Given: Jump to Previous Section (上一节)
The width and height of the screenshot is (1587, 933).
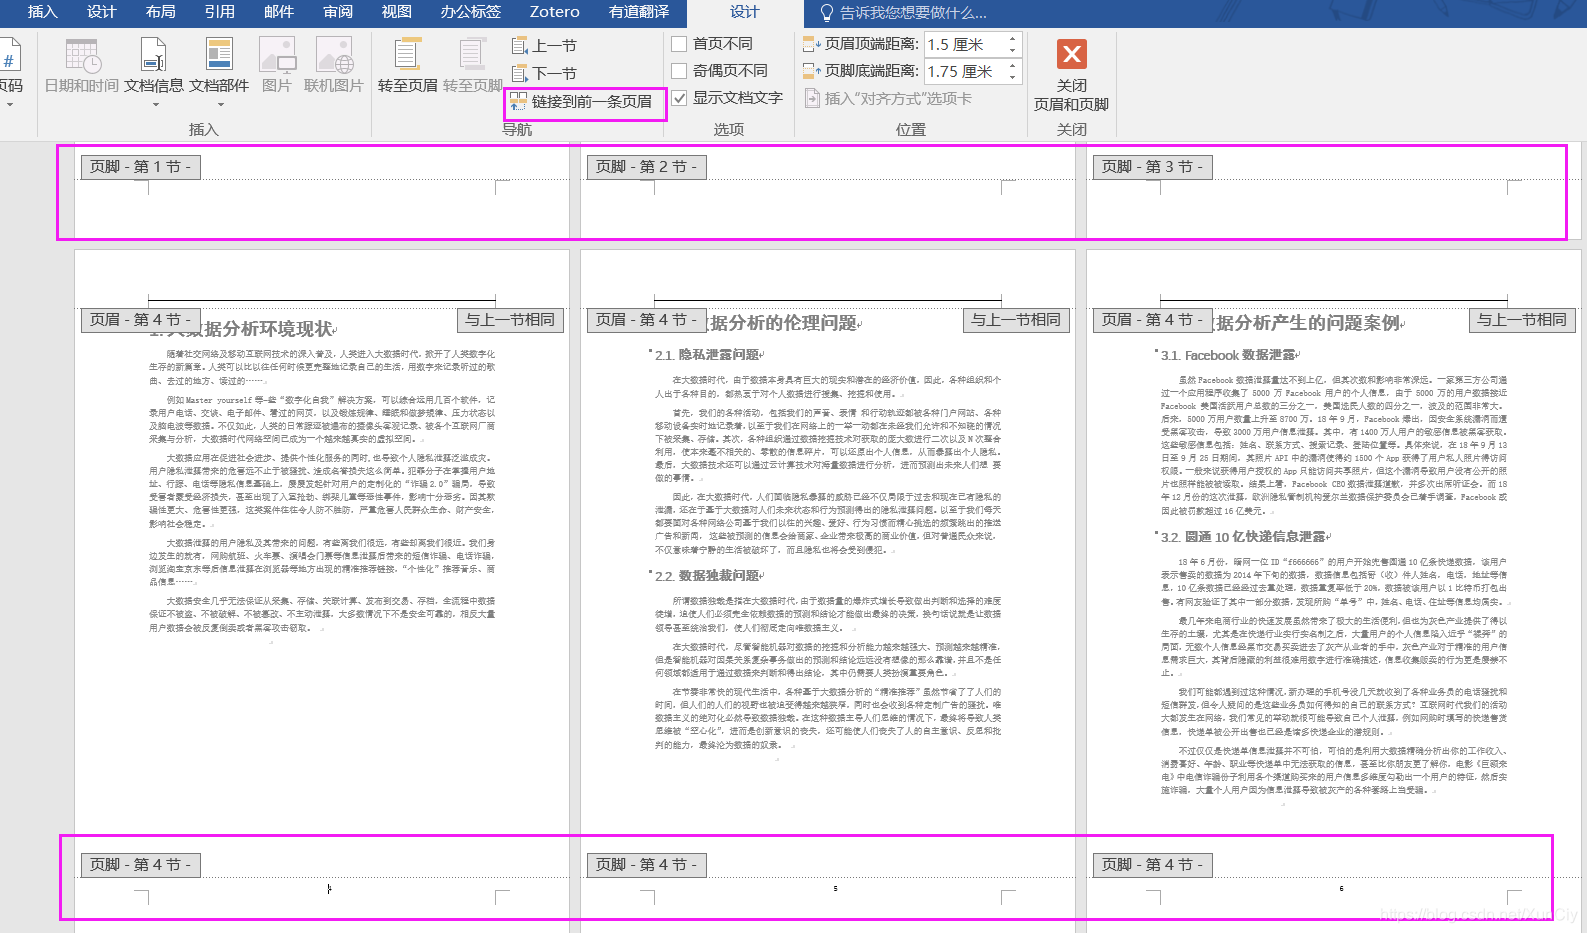Looking at the screenshot, I should click(544, 46).
